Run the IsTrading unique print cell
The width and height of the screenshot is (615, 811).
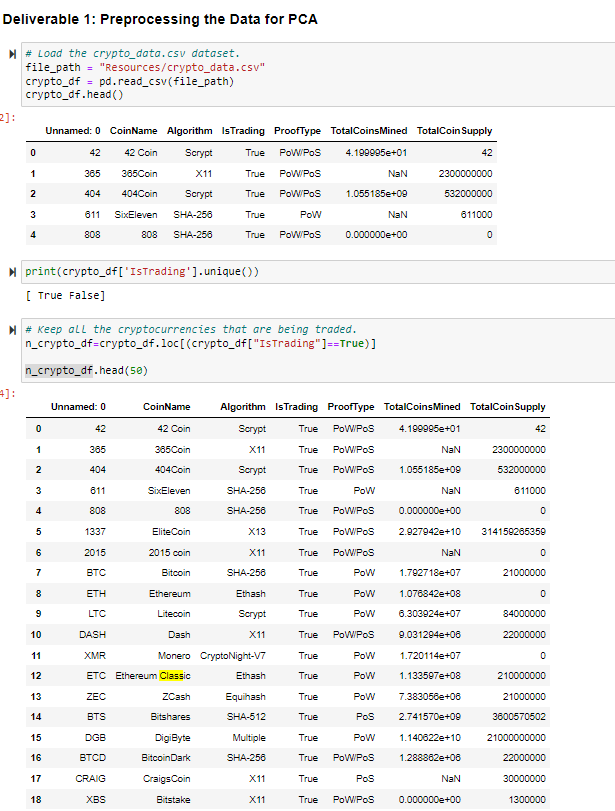pyautogui.click(x=12, y=272)
